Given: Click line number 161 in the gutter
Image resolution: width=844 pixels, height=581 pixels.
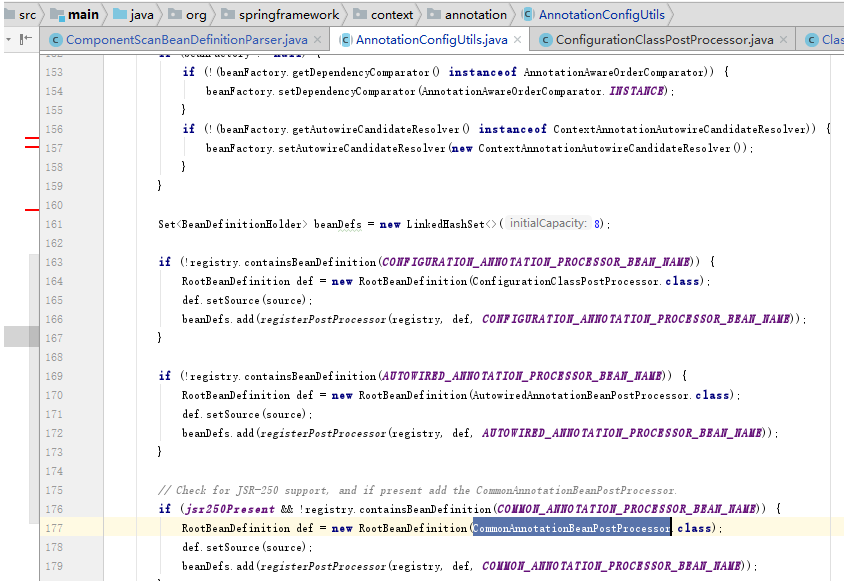Looking at the screenshot, I should point(54,224).
